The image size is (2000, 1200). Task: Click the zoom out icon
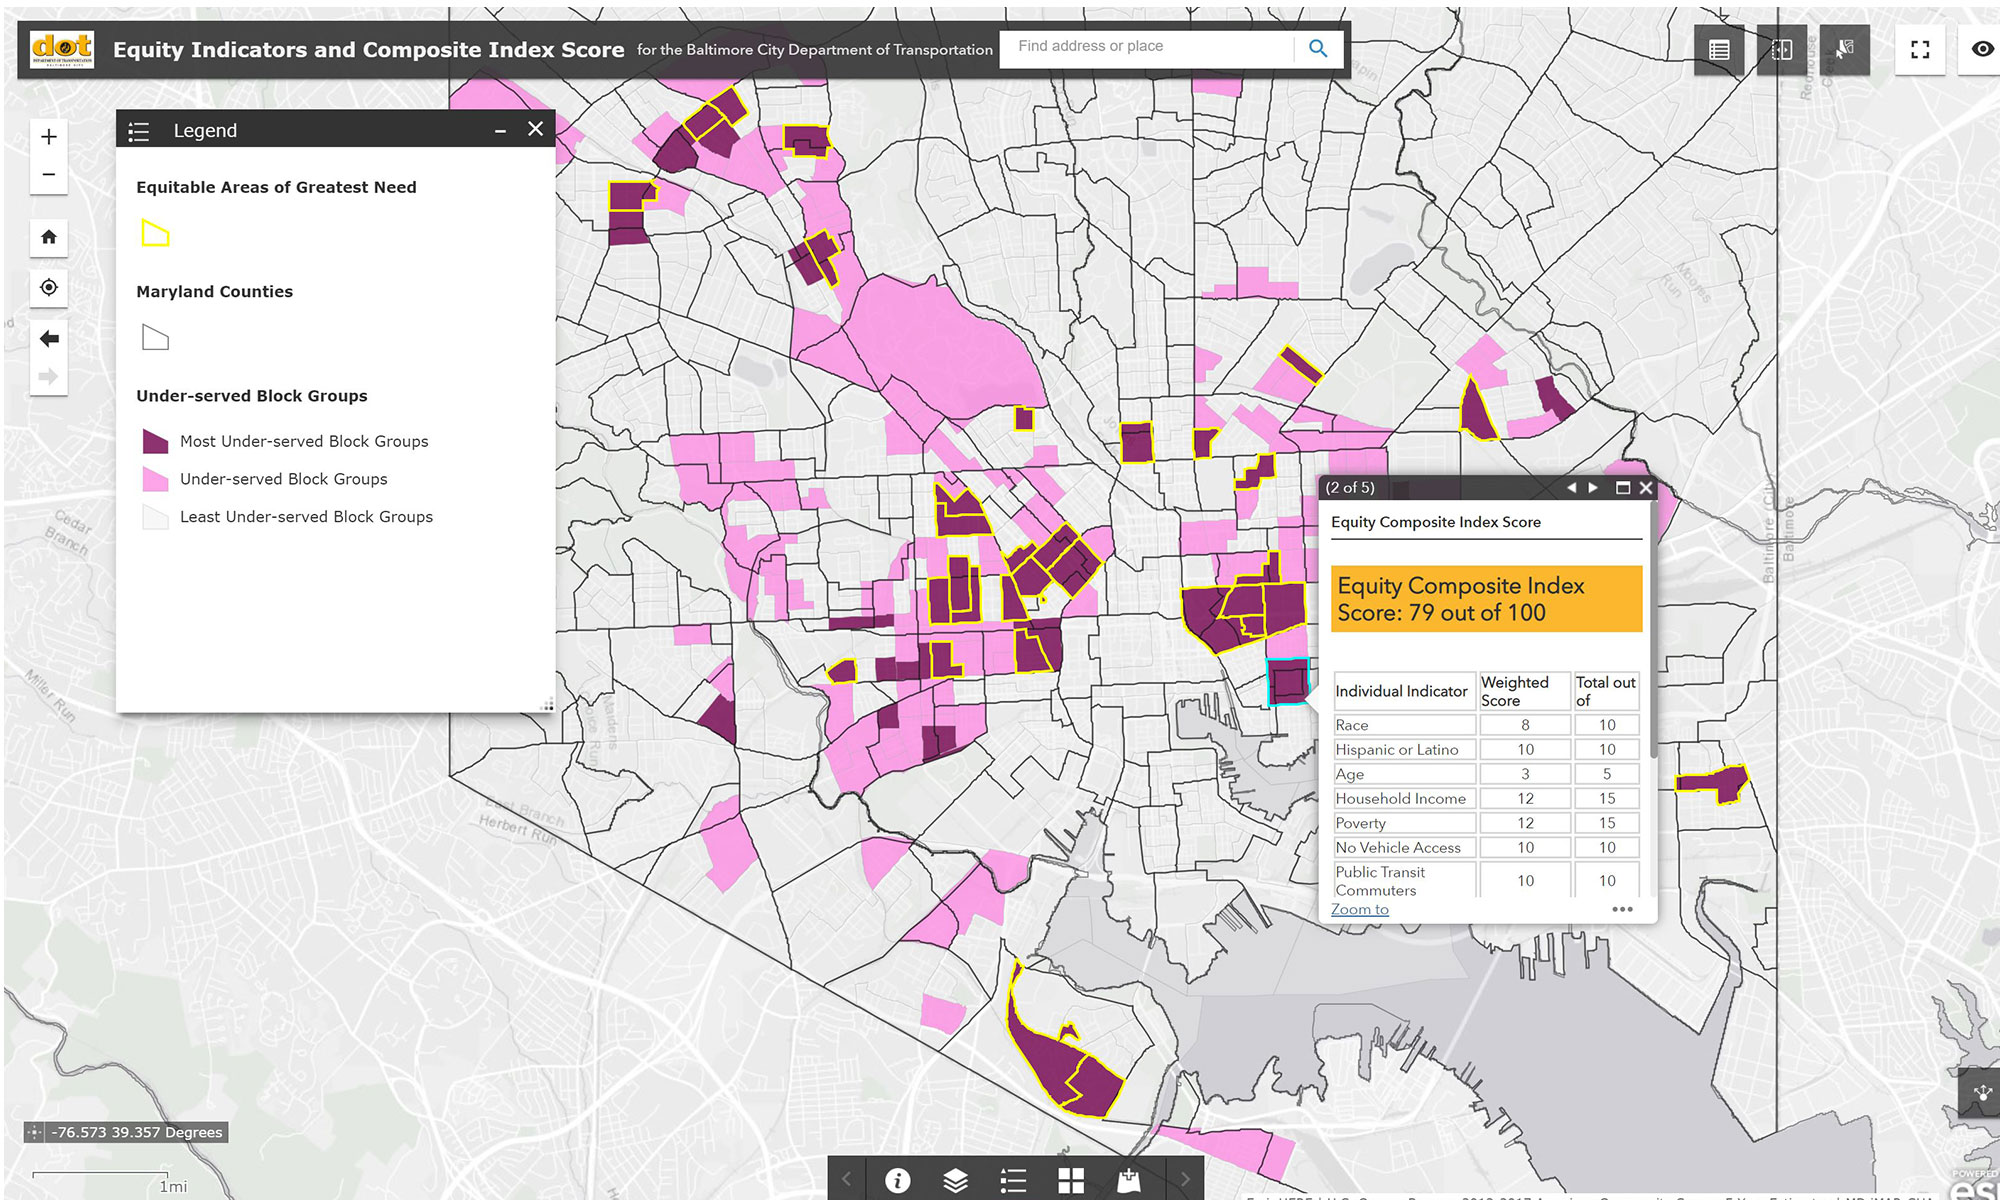click(49, 174)
